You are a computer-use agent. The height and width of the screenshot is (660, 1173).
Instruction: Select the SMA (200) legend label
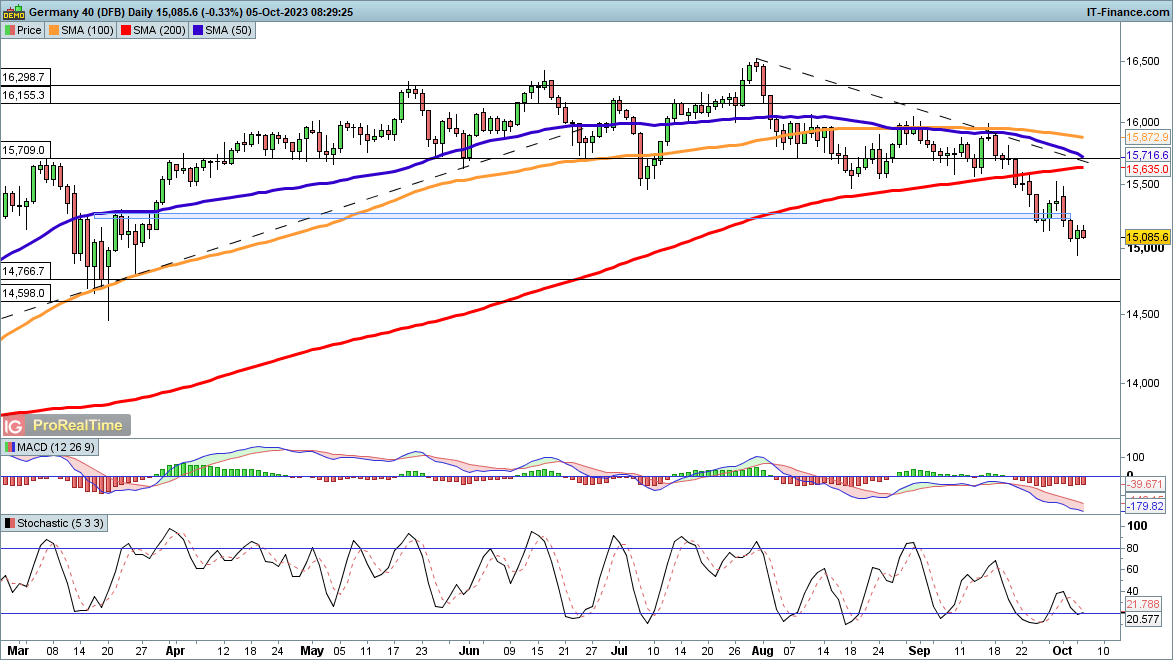[159, 31]
